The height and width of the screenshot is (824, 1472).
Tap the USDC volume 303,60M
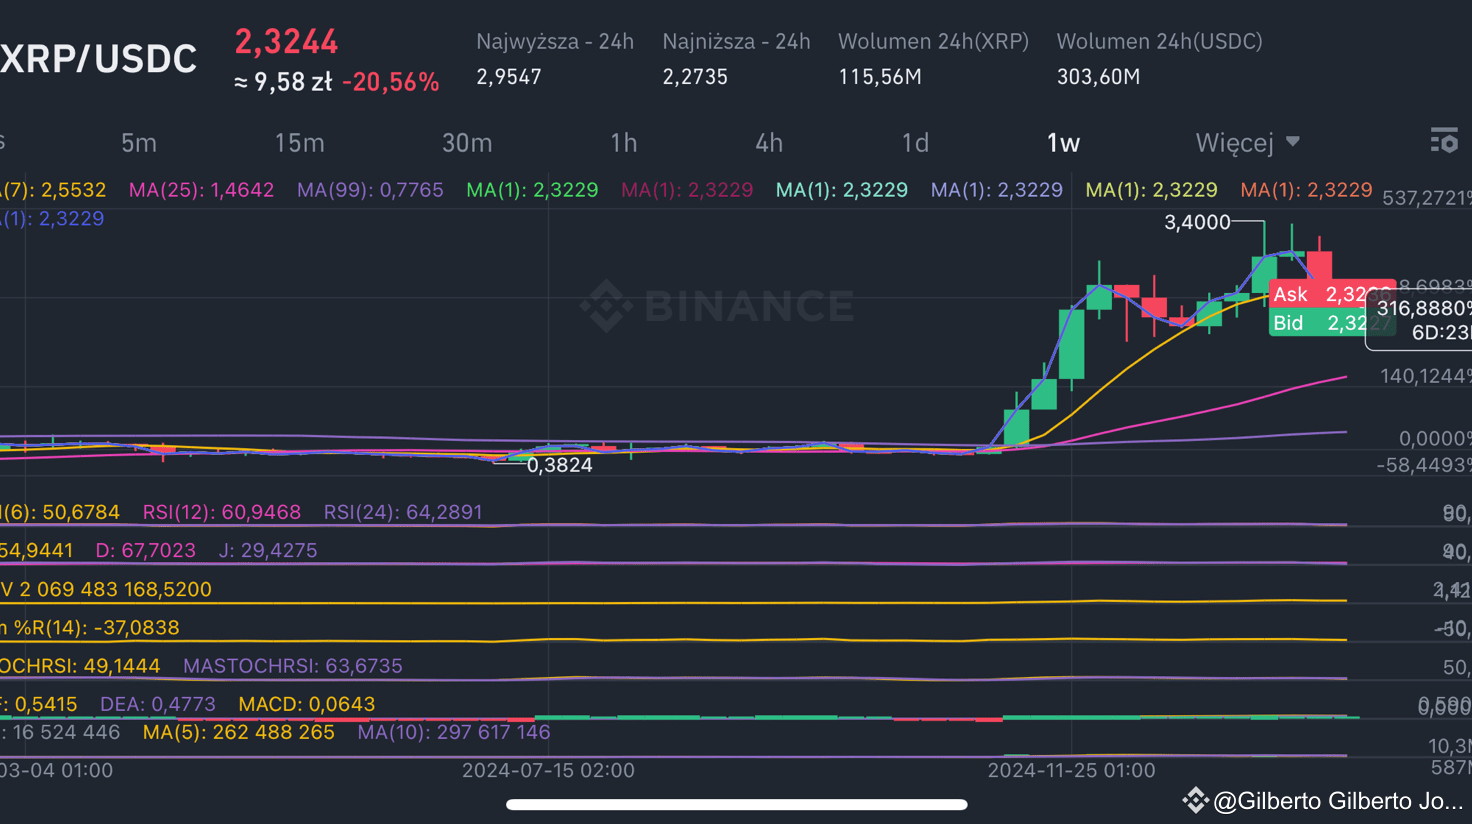tap(1098, 77)
